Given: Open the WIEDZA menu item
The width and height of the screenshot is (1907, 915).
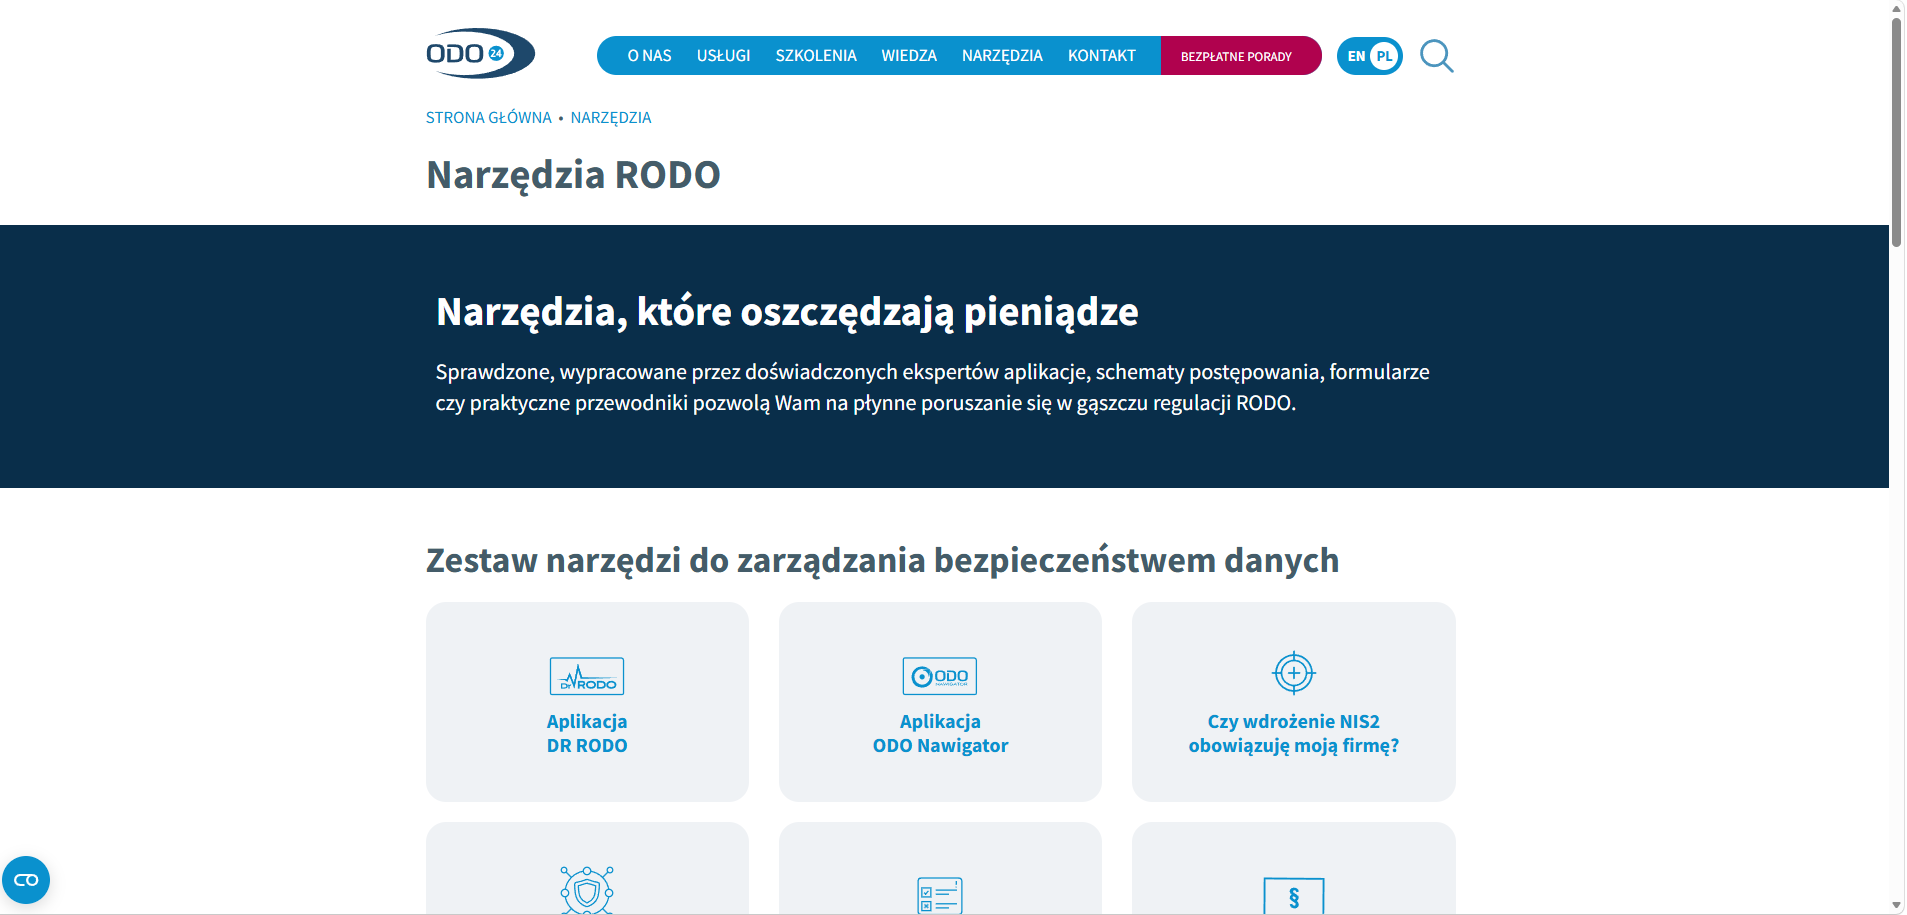Looking at the screenshot, I should click(x=909, y=56).
